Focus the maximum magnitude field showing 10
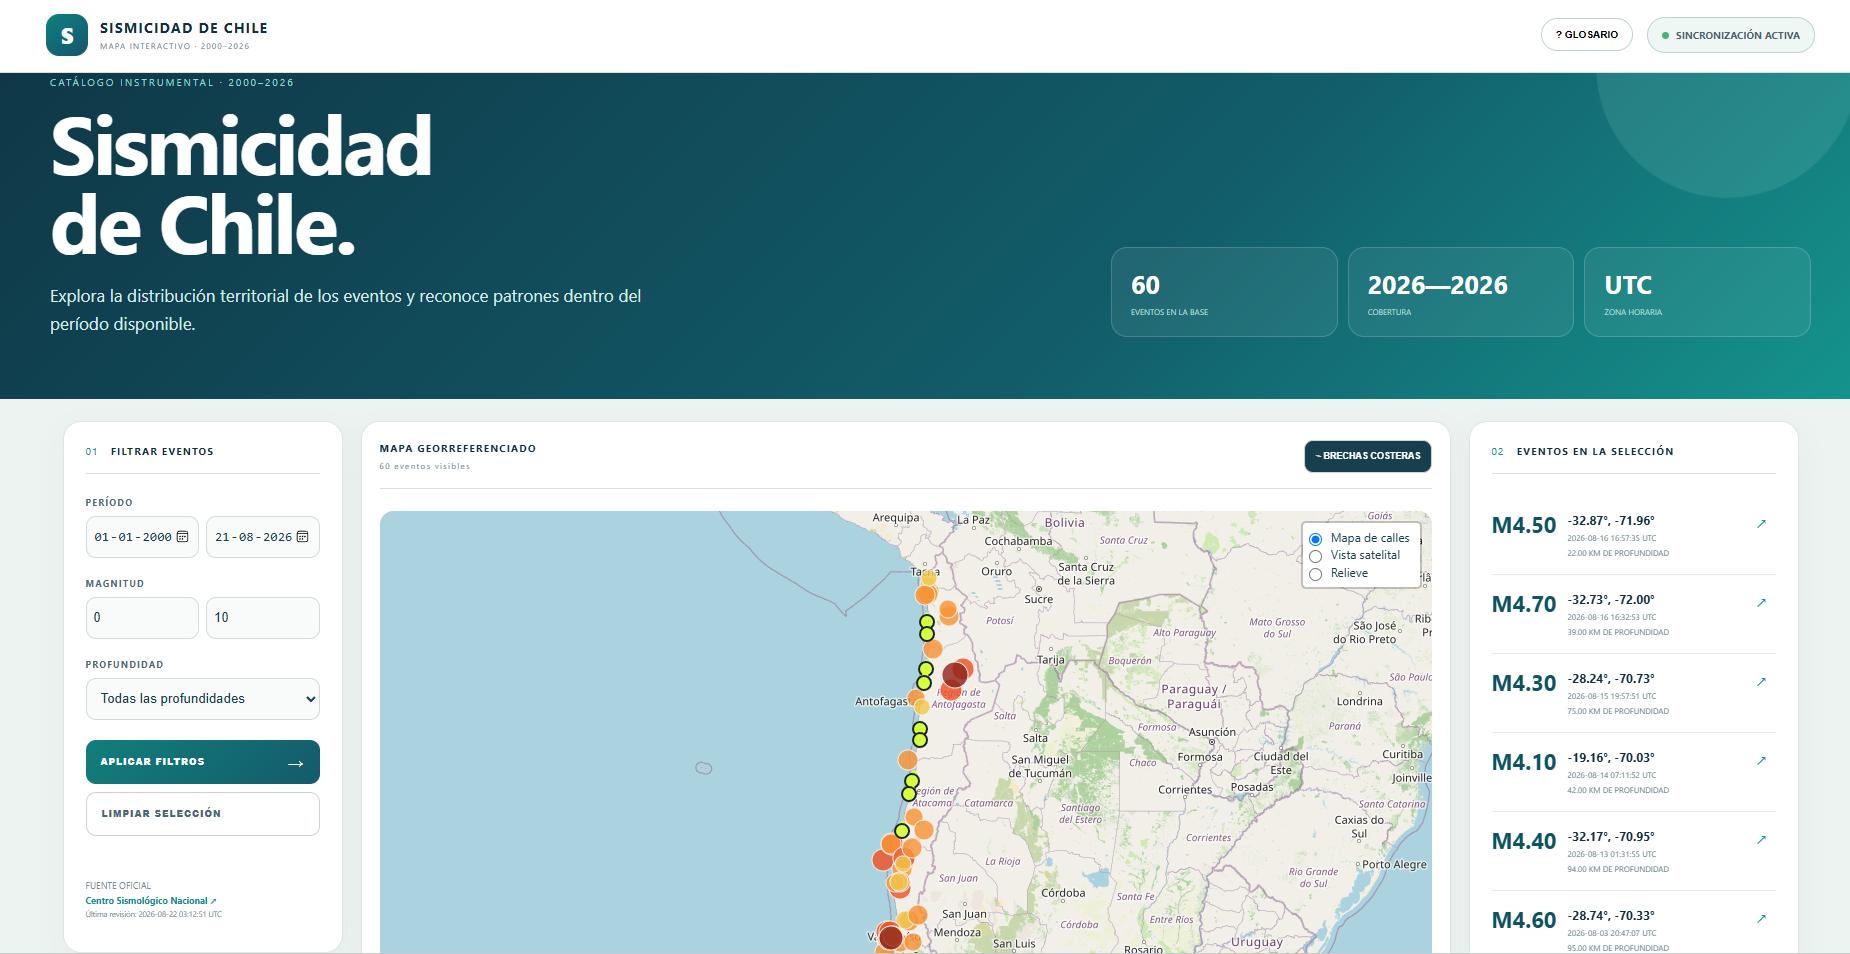 coord(262,618)
